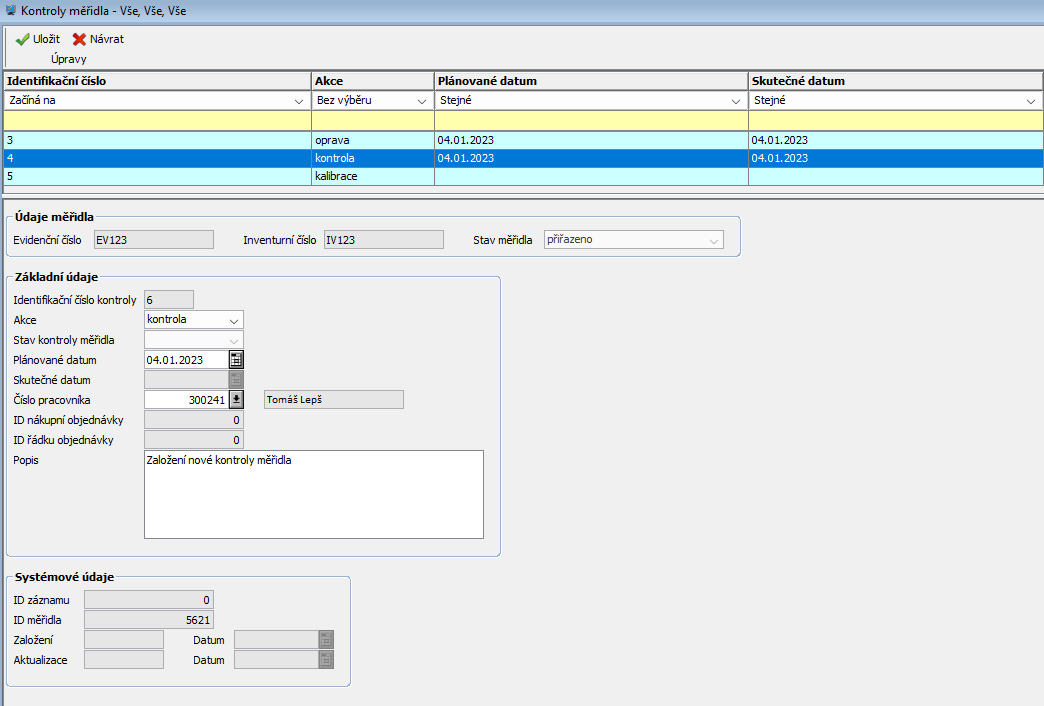The image size is (1044, 706).
Task: Expand Skutečné datum 'Stejné' filter dropdown
Action: pos(1031,101)
